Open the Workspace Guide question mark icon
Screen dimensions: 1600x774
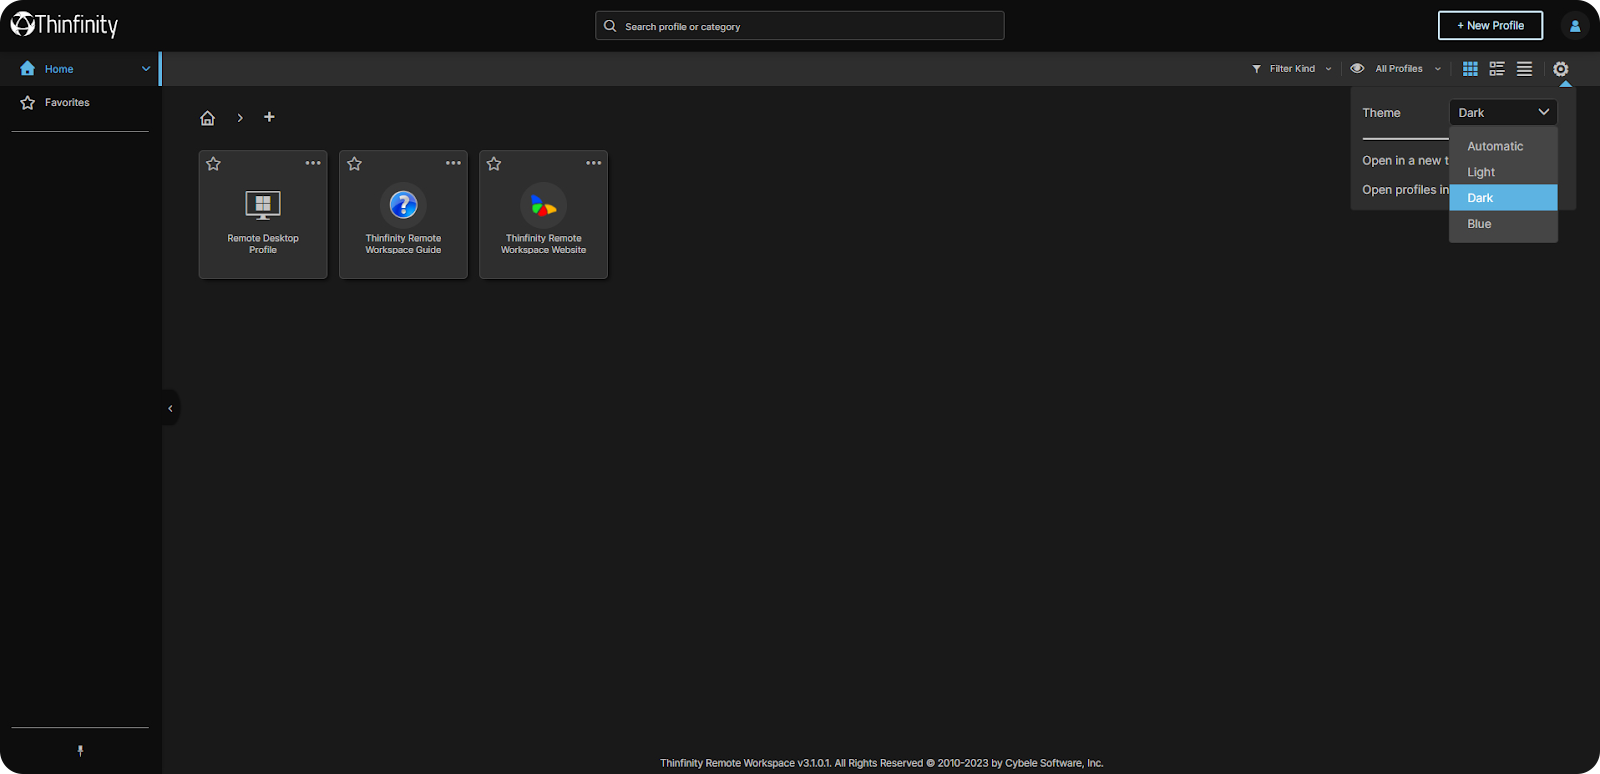pyautogui.click(x=403, y=205)
